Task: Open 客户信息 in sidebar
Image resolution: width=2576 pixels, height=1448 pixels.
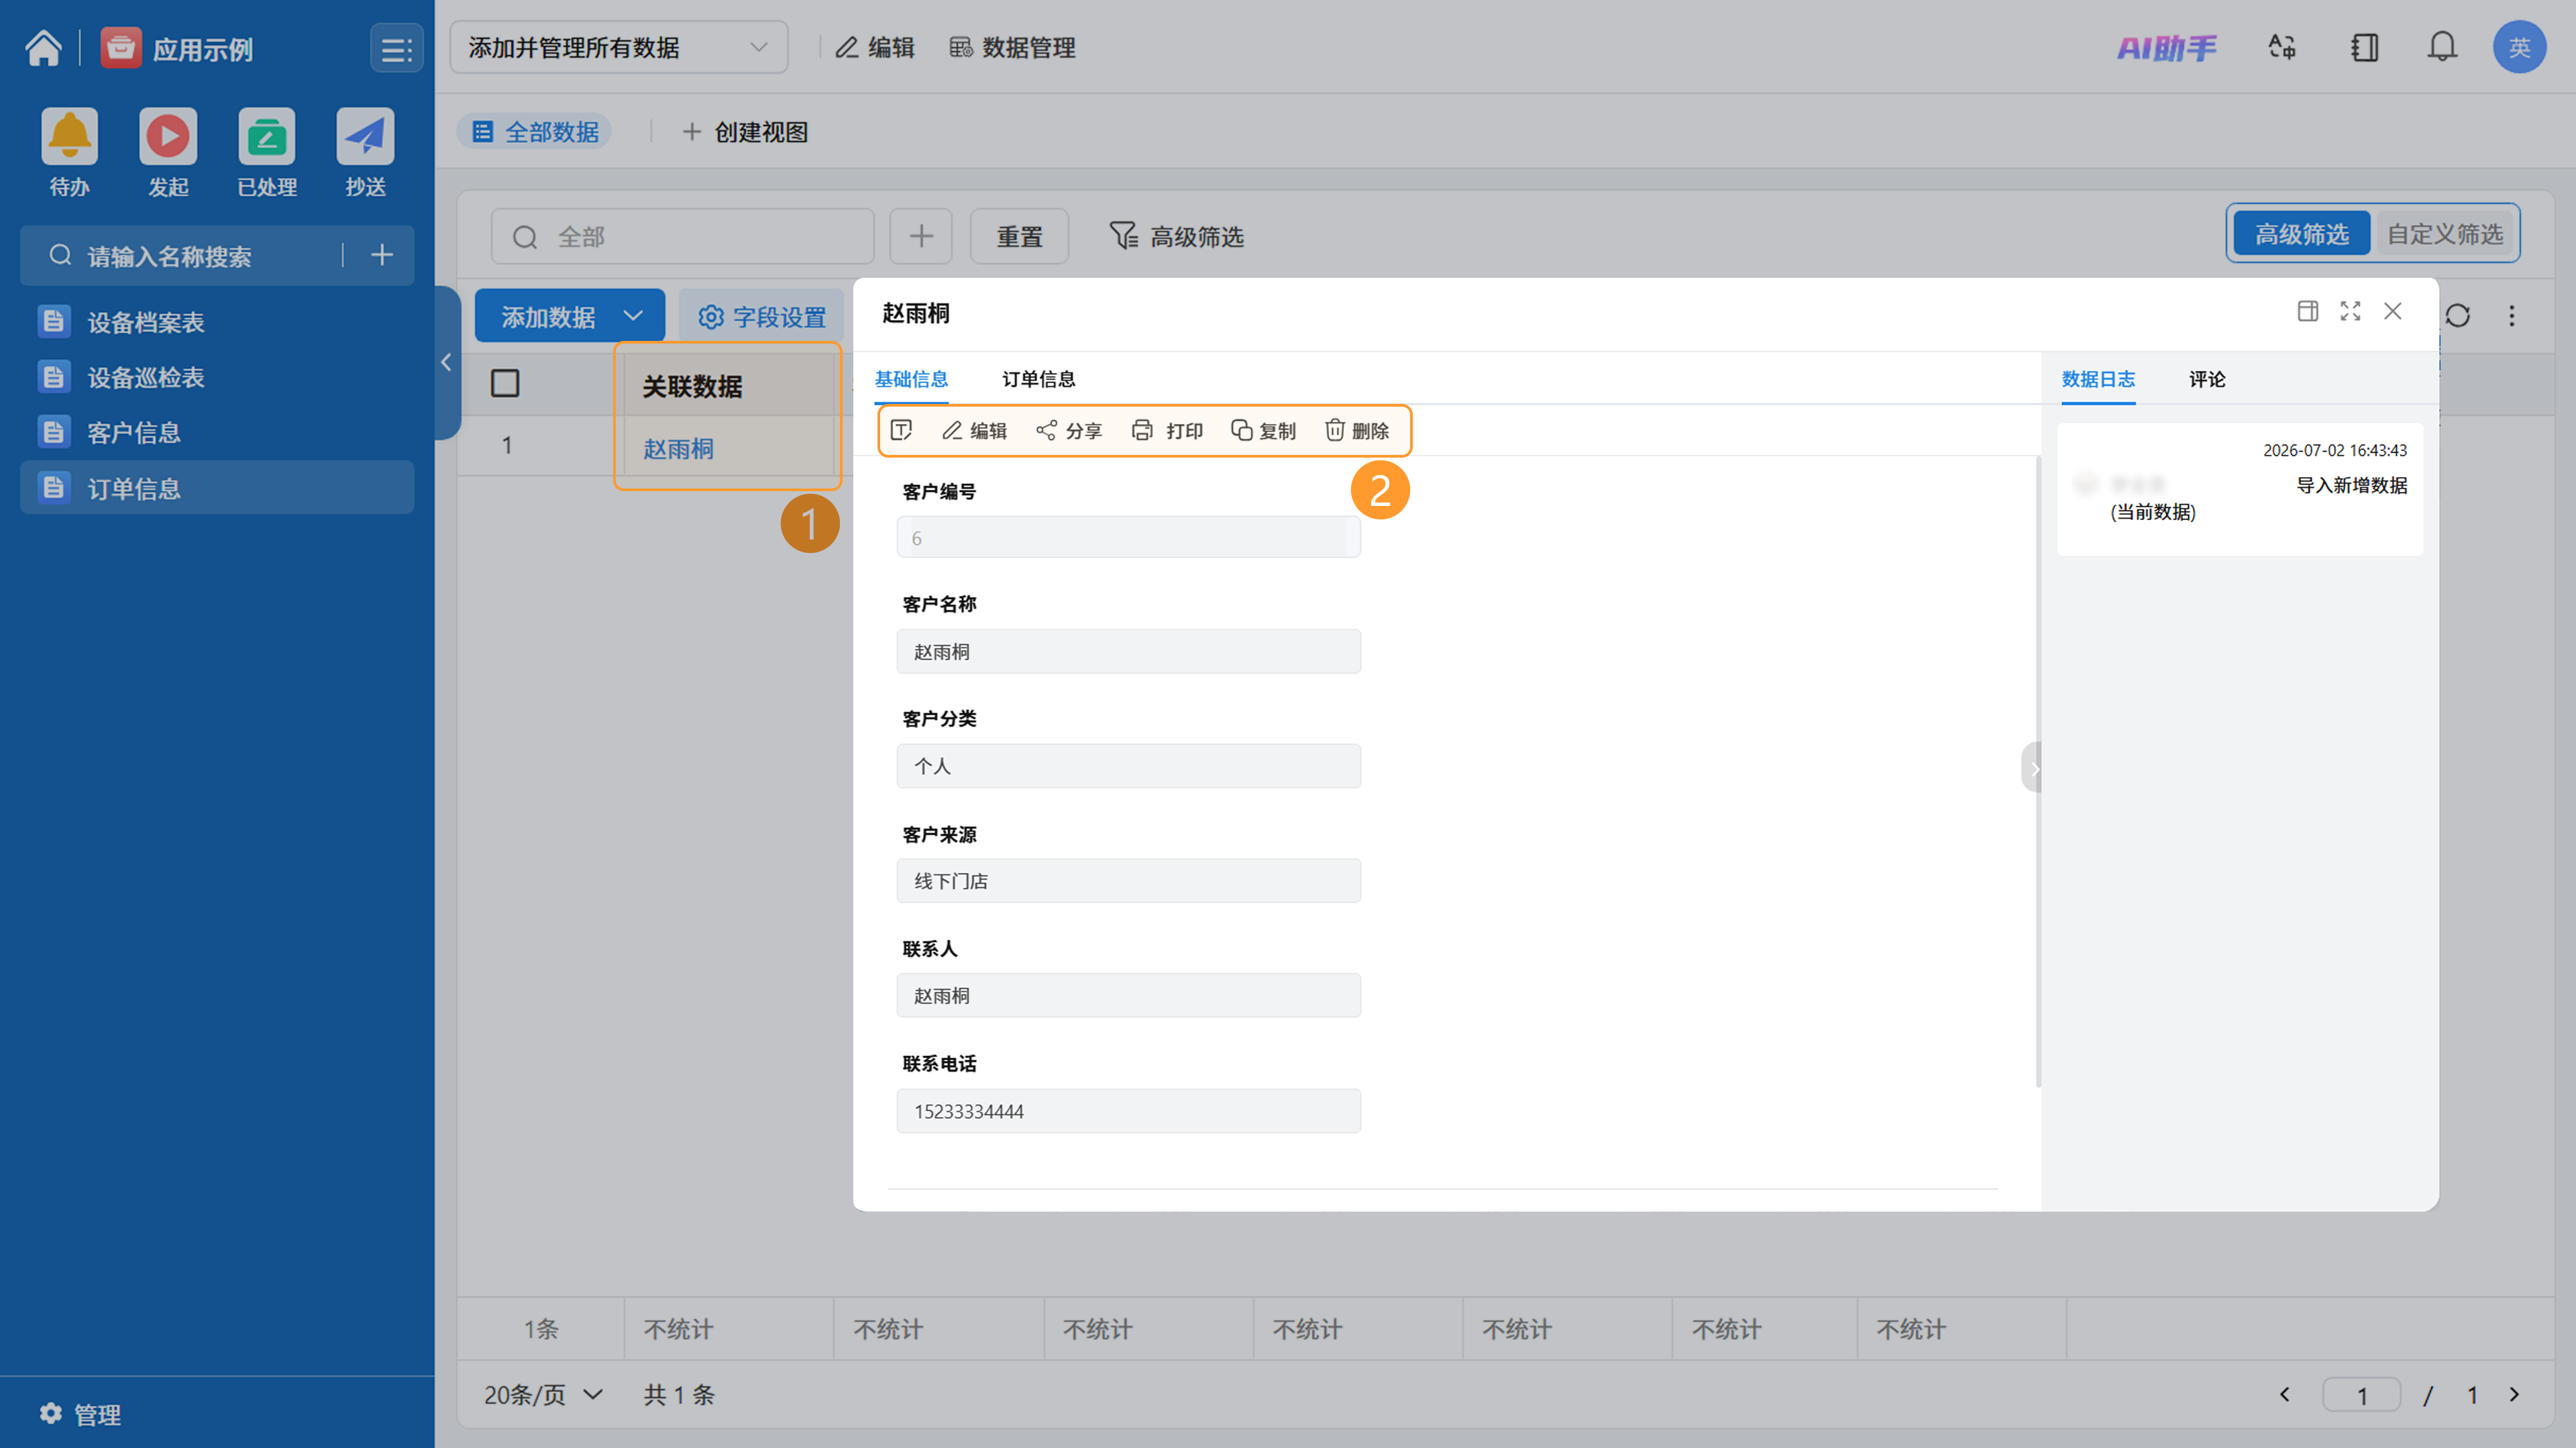Action: click(217, 432)
